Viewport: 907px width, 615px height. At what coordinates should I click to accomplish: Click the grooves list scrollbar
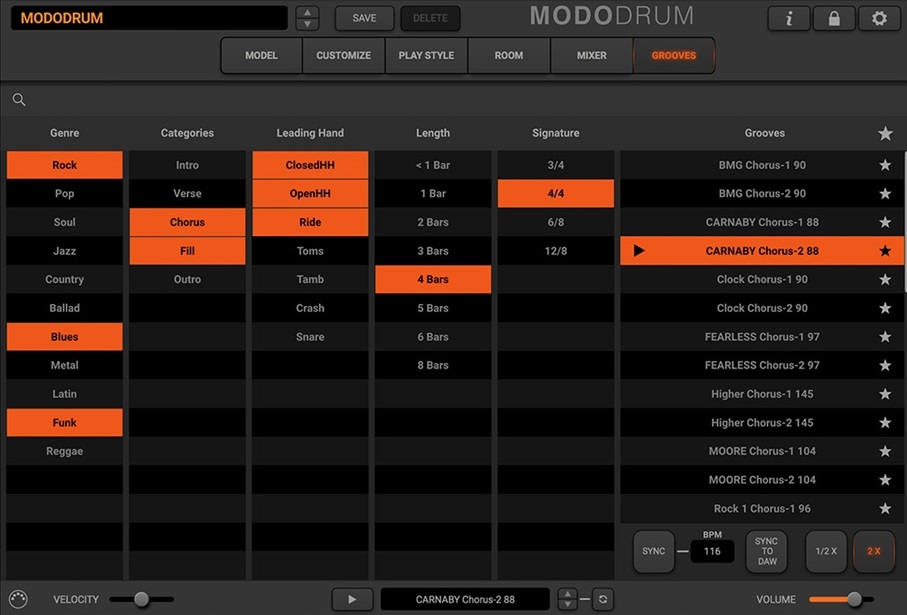point(904,222)
